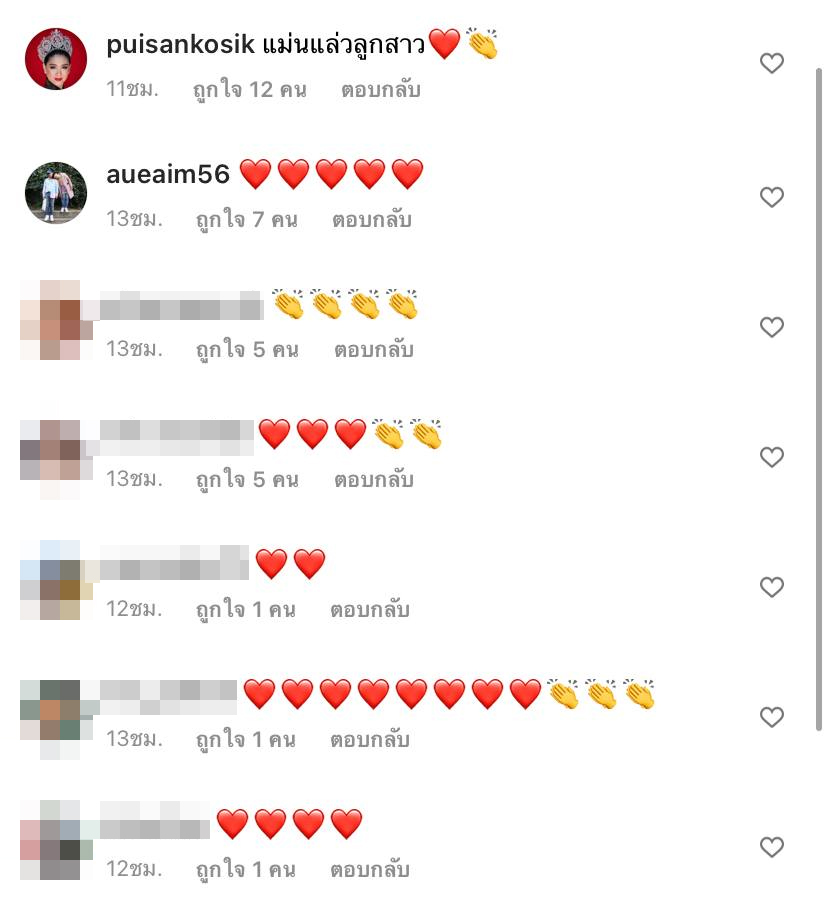Like aueaim56's comment with the heart icon
This screenshot has height=923, width=828.
point(772,197)
